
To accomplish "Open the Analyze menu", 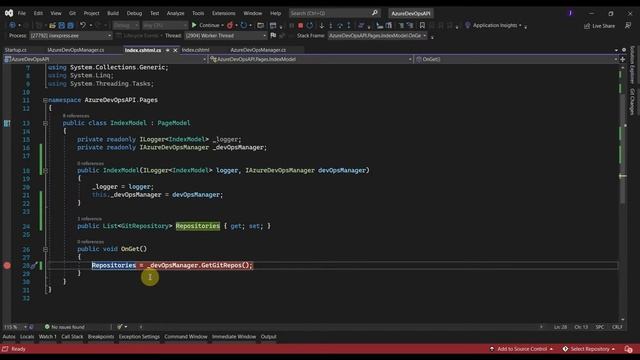I will (176, 13).
